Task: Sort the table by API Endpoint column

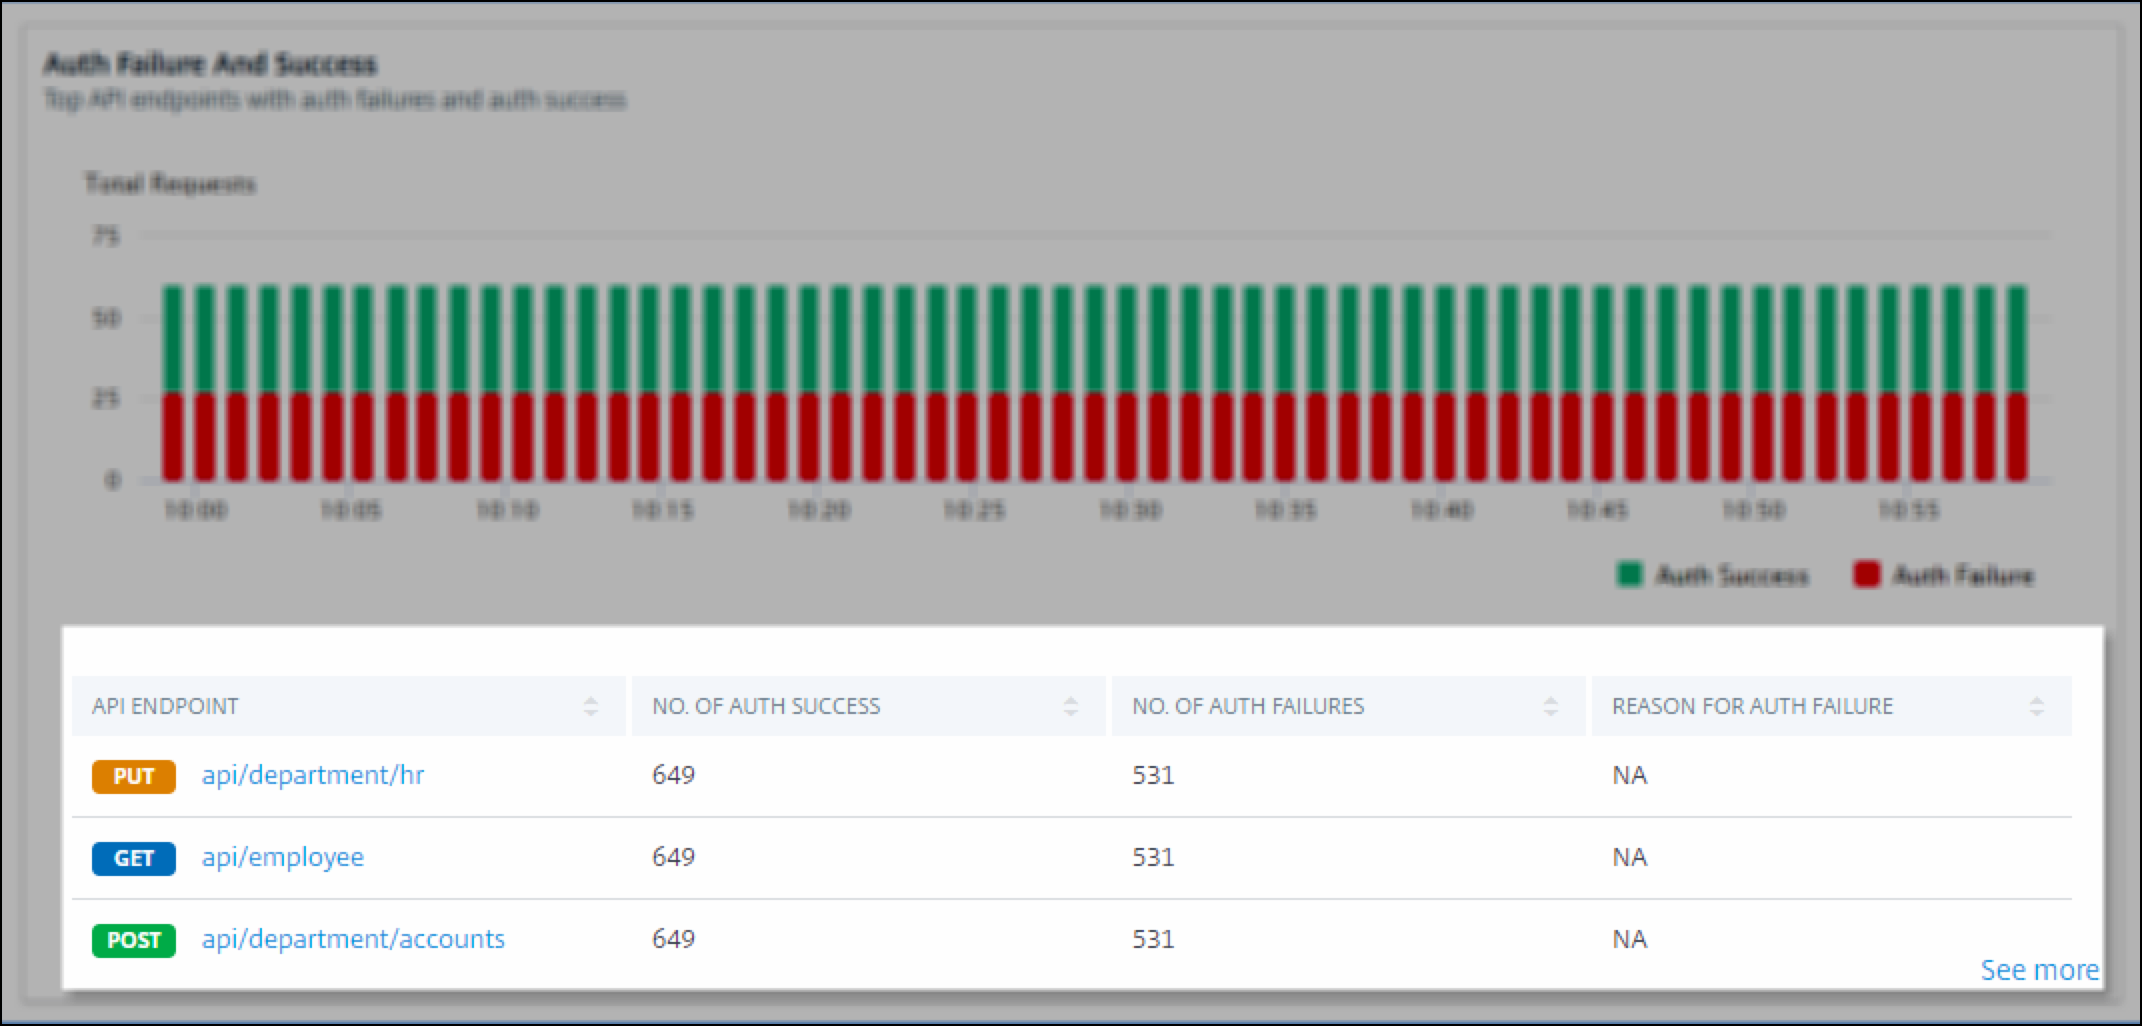Action: (x=590, y=707)
